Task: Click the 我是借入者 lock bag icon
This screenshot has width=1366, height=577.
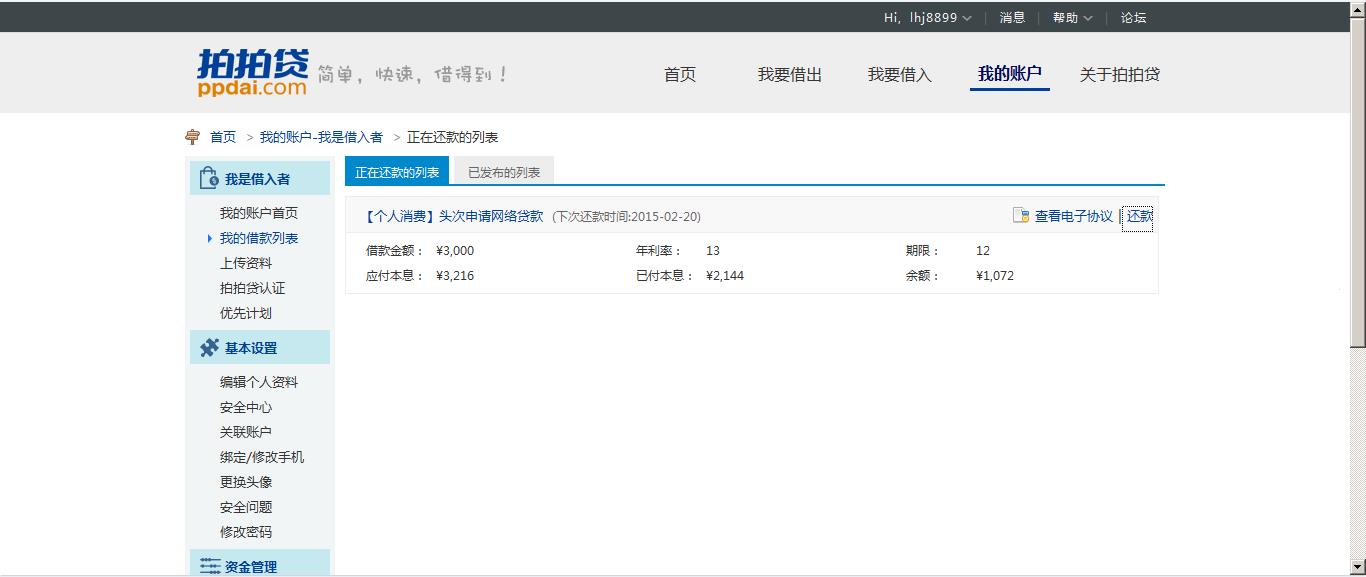Action: point(208,178)
